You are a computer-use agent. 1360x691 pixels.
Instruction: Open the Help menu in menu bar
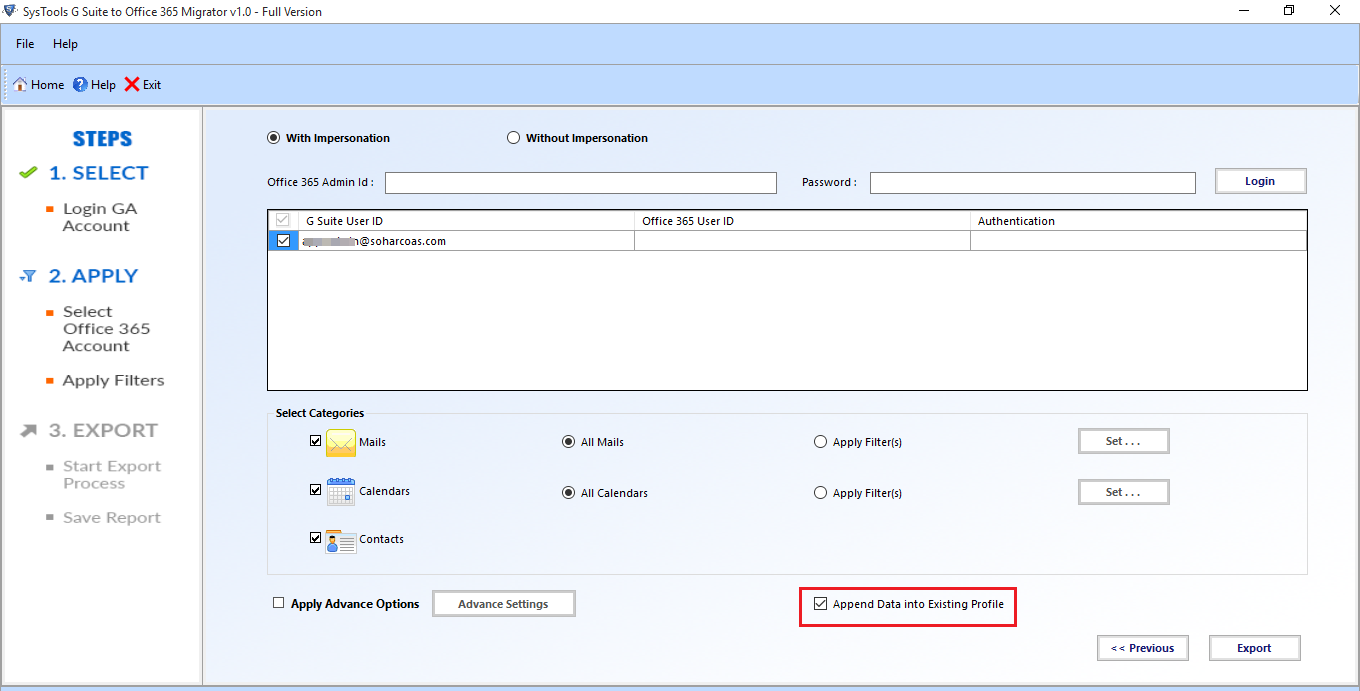(x=65, y=44)
